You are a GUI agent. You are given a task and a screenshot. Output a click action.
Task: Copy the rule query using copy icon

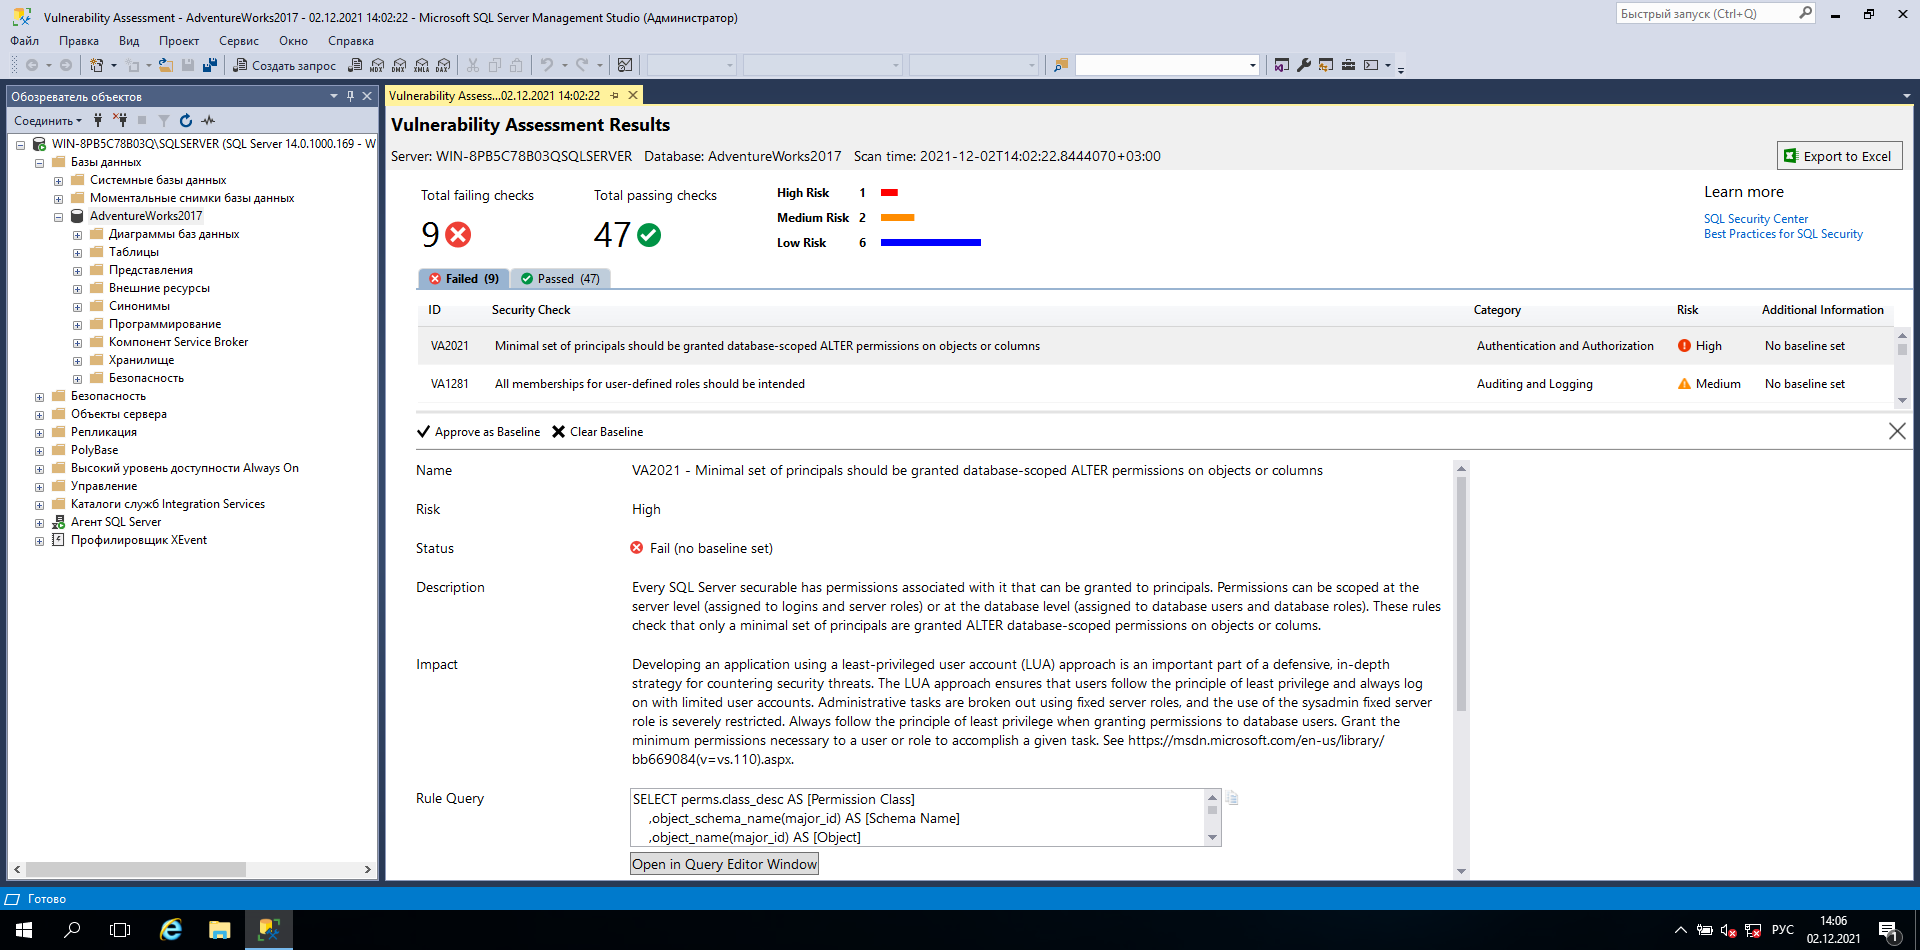pos(1233,798)
